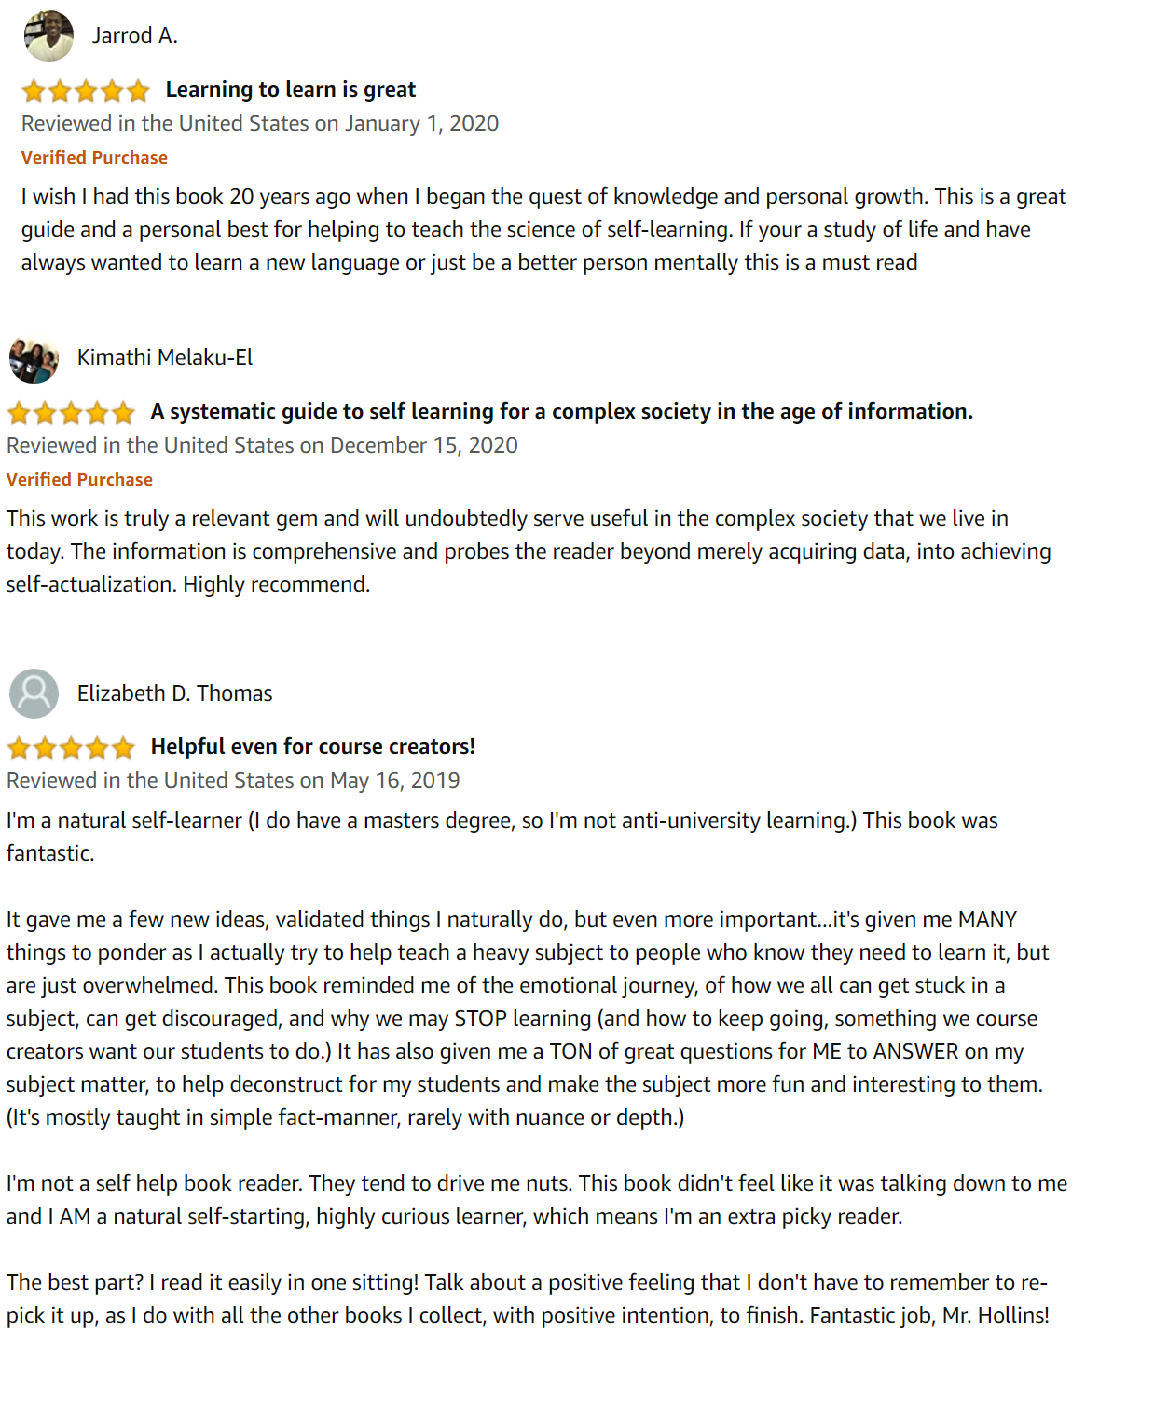Click review text starting 'This work is truly'

click(x=528, y=551)
